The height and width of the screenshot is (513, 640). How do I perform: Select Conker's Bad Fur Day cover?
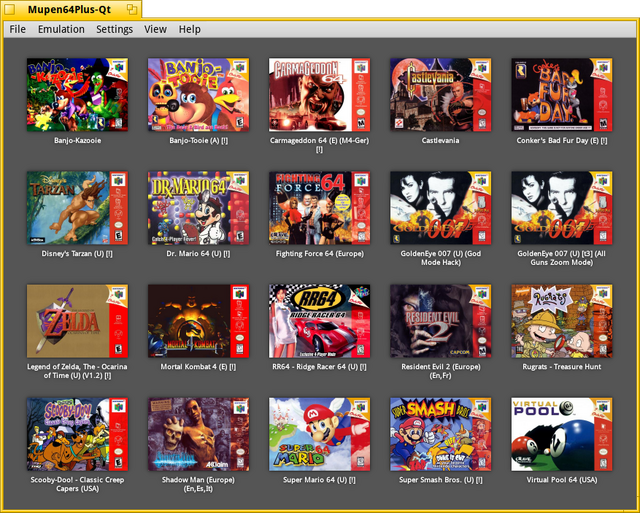562,95
